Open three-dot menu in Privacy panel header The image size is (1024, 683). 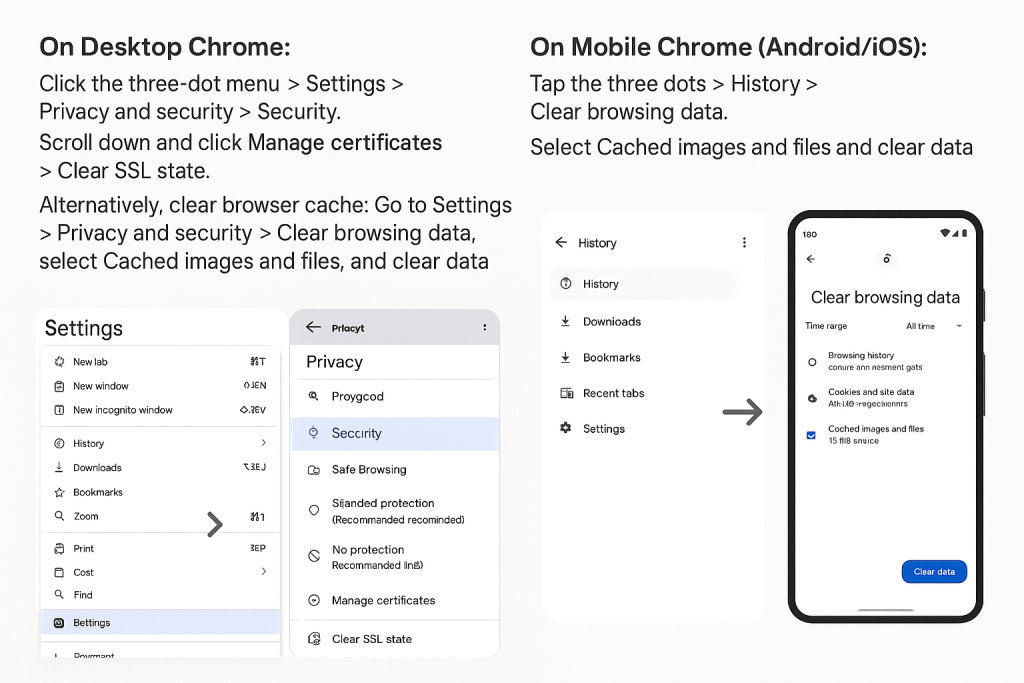pos(485,327)
